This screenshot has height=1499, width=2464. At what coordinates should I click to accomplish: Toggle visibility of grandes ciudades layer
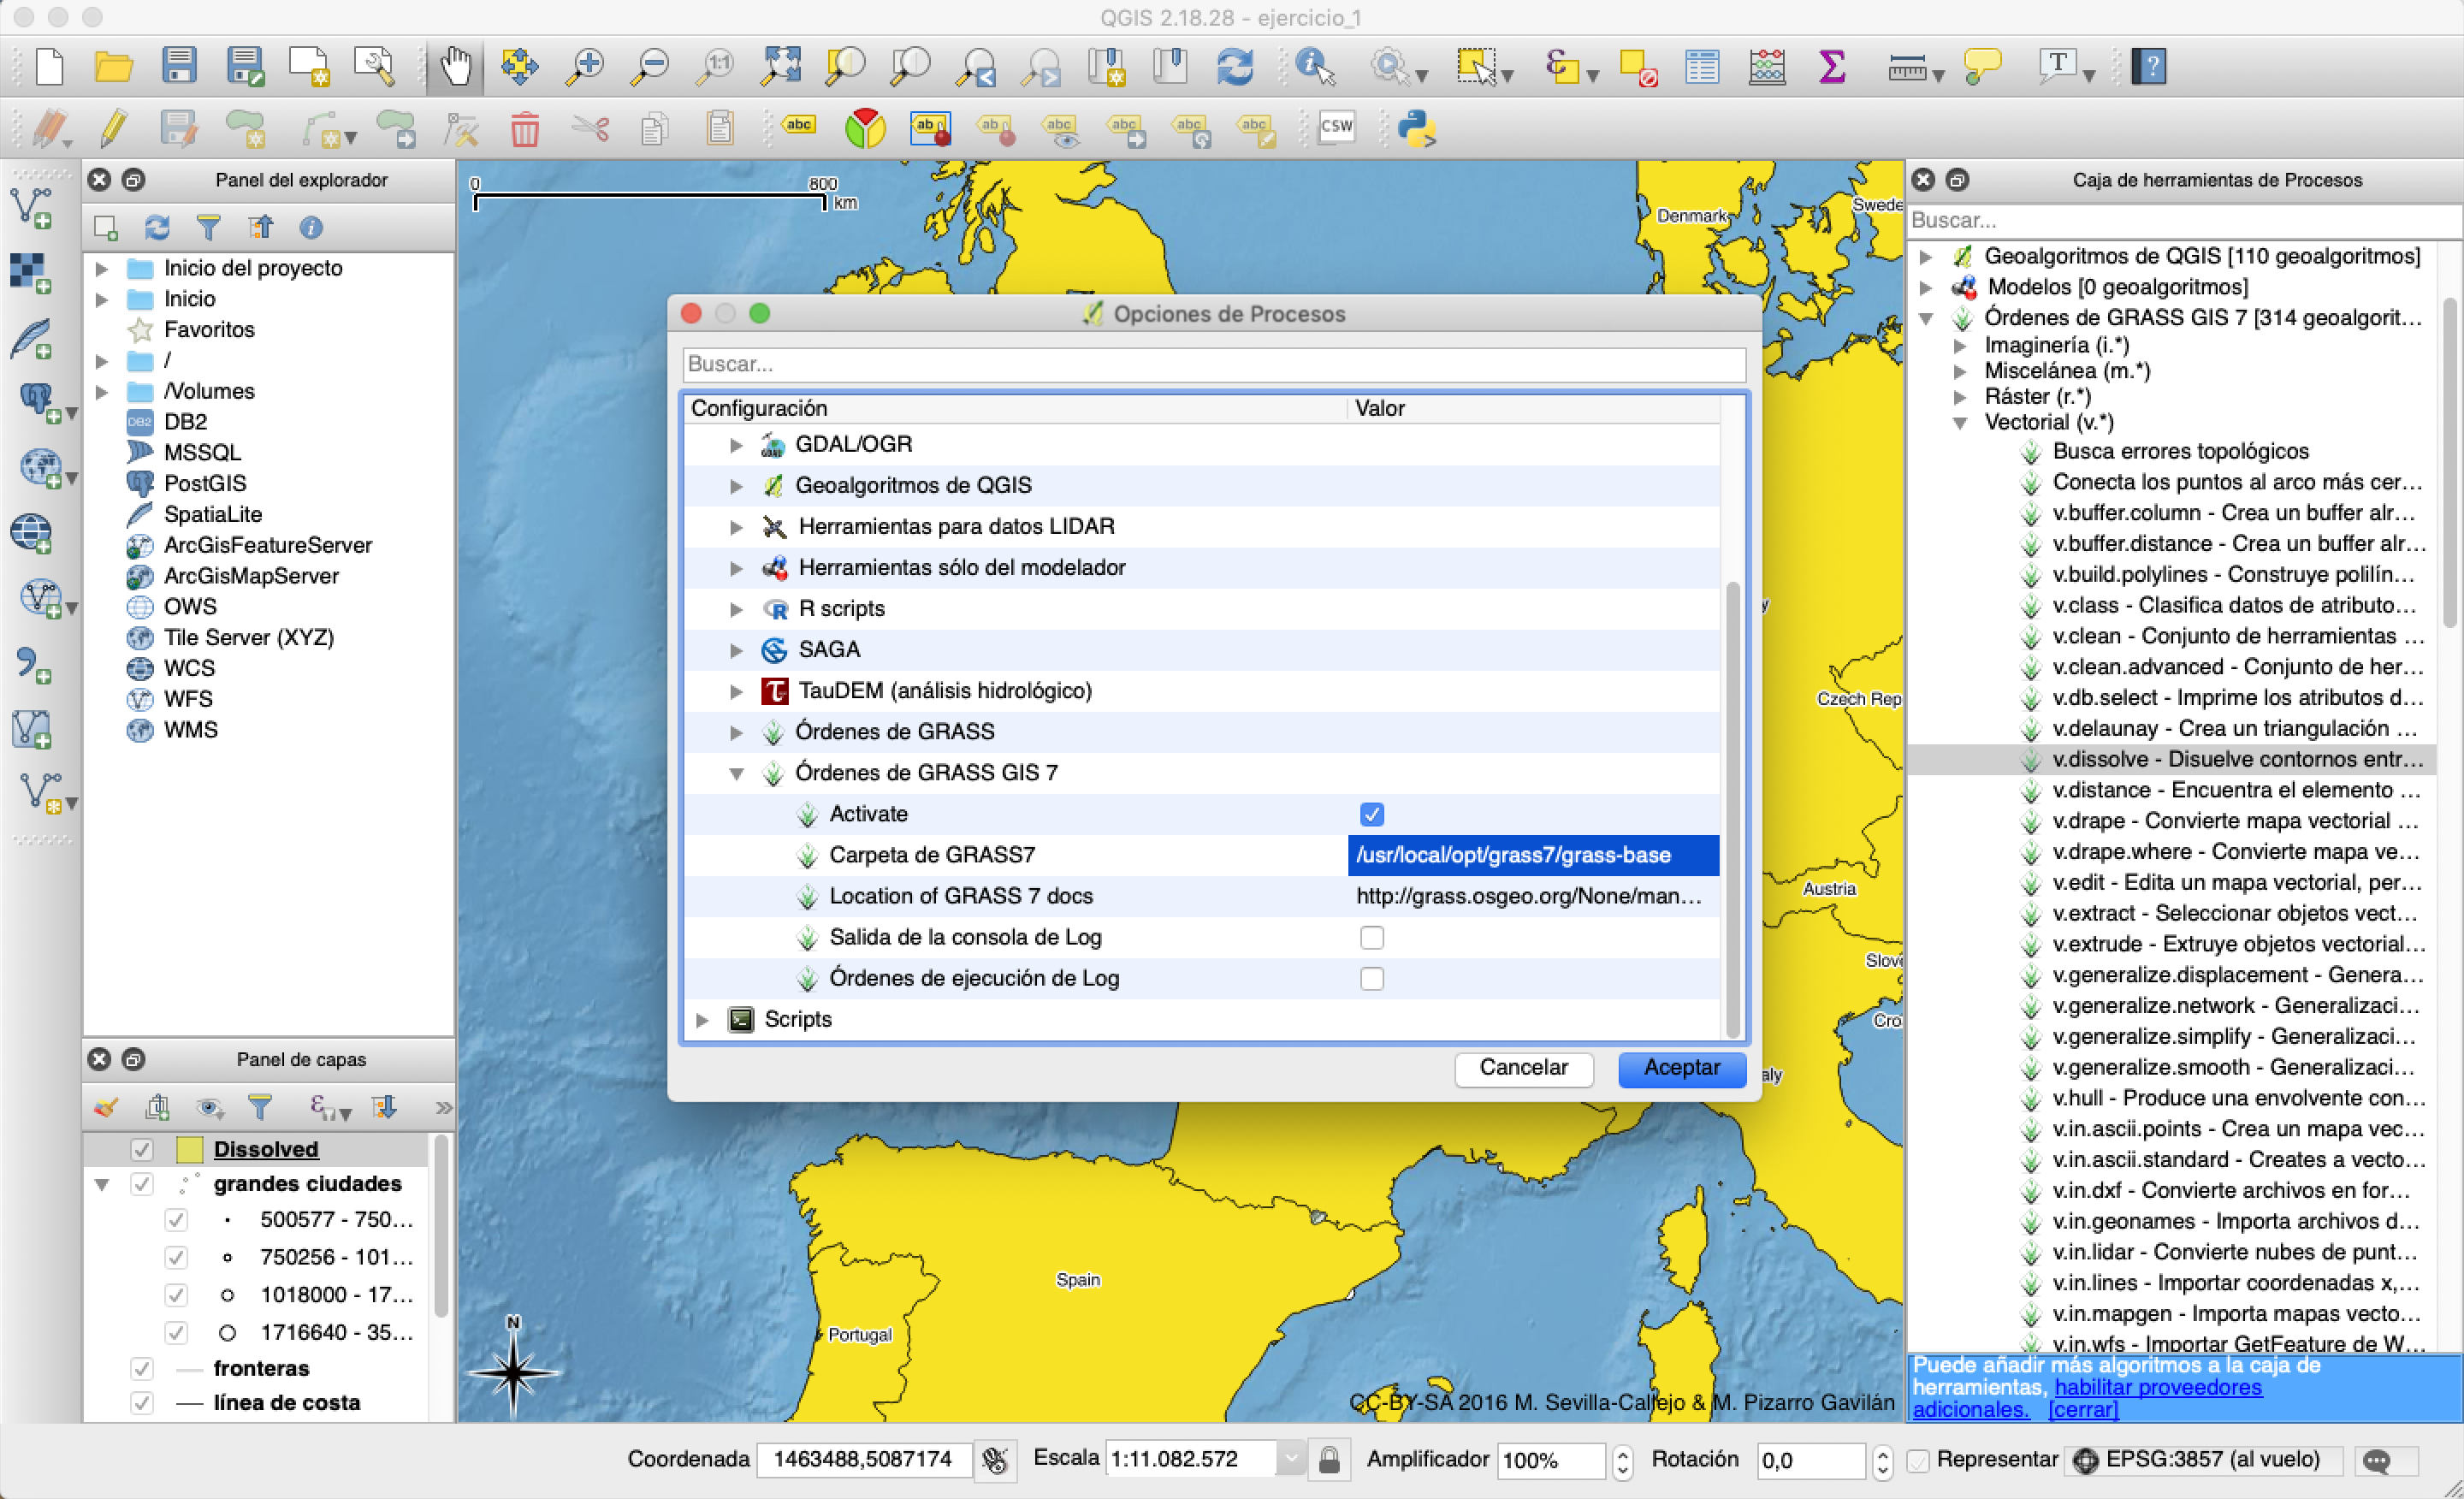coord(142,1184)
